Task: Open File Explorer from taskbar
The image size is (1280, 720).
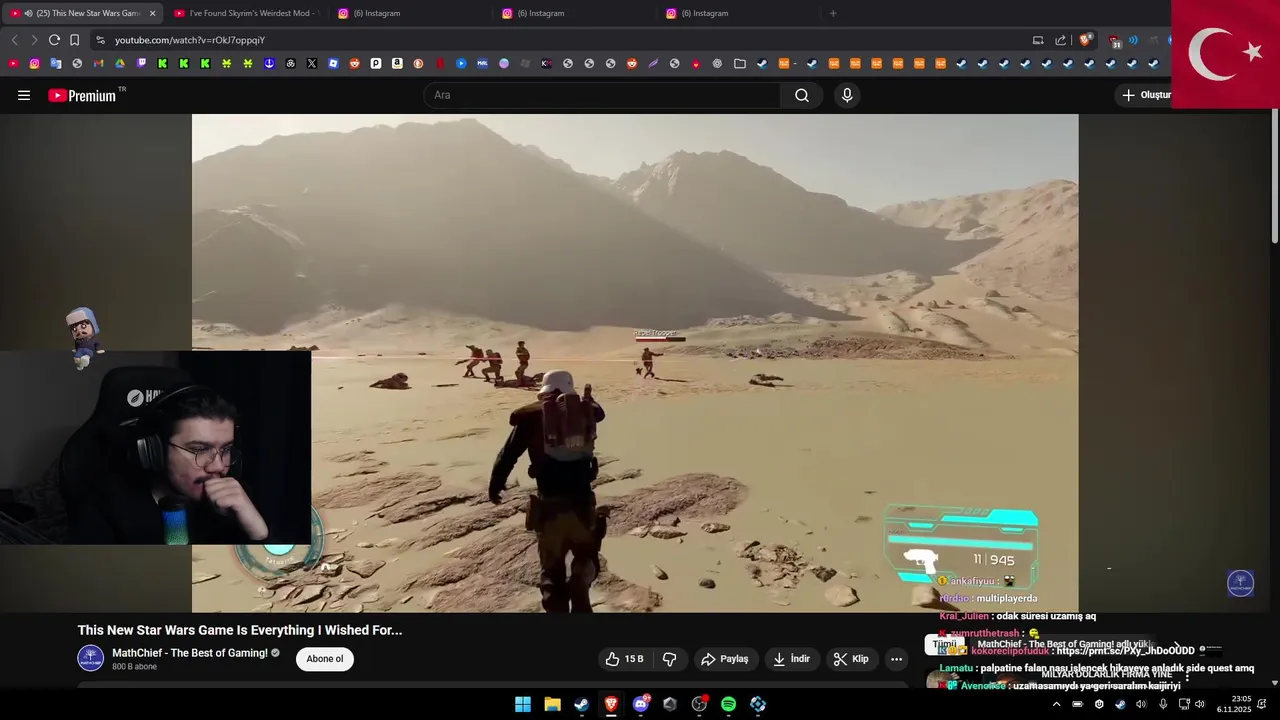Action: click(552, 704)
